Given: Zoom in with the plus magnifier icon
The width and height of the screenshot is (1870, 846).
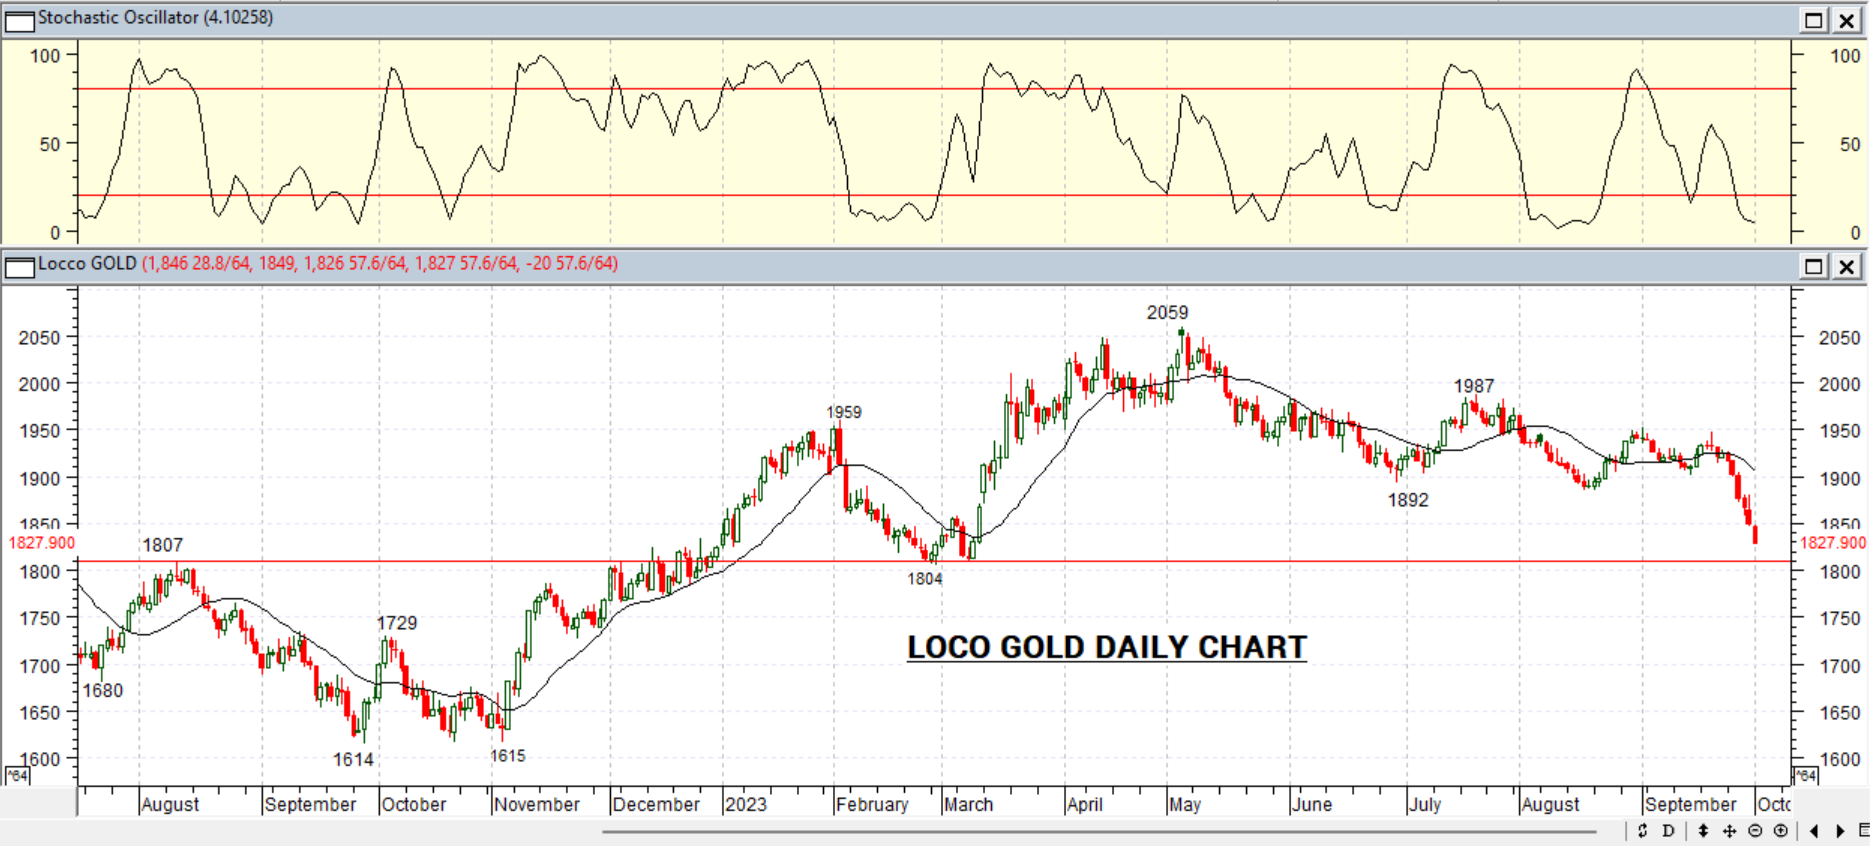Looking at the screenshot, I should point(1781,831).
